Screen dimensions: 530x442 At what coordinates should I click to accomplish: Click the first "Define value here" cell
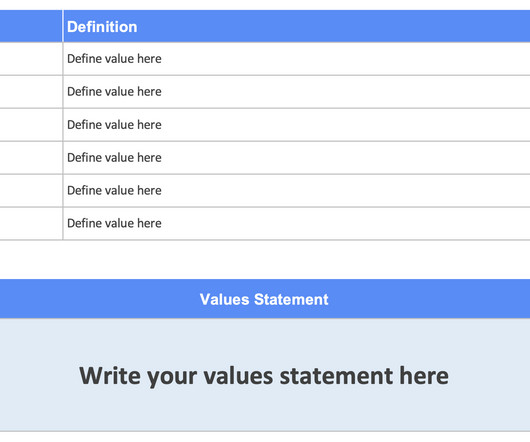(x=296, y=59)
